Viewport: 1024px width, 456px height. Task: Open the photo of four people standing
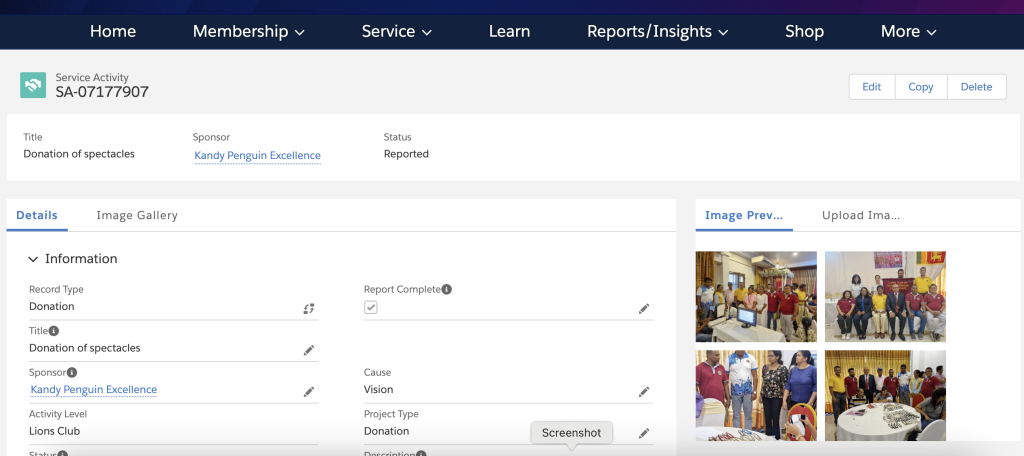click(756, 395)
